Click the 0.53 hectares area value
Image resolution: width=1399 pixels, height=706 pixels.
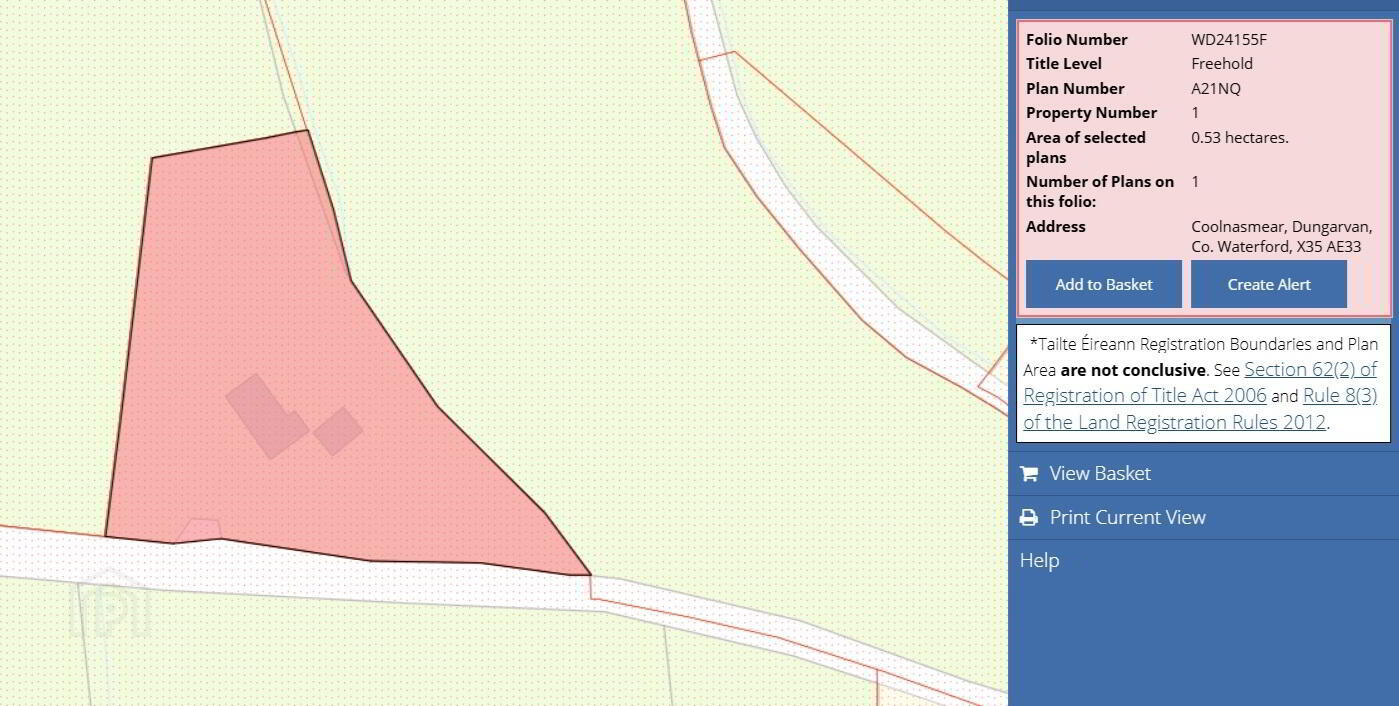tap(1240, 137)
